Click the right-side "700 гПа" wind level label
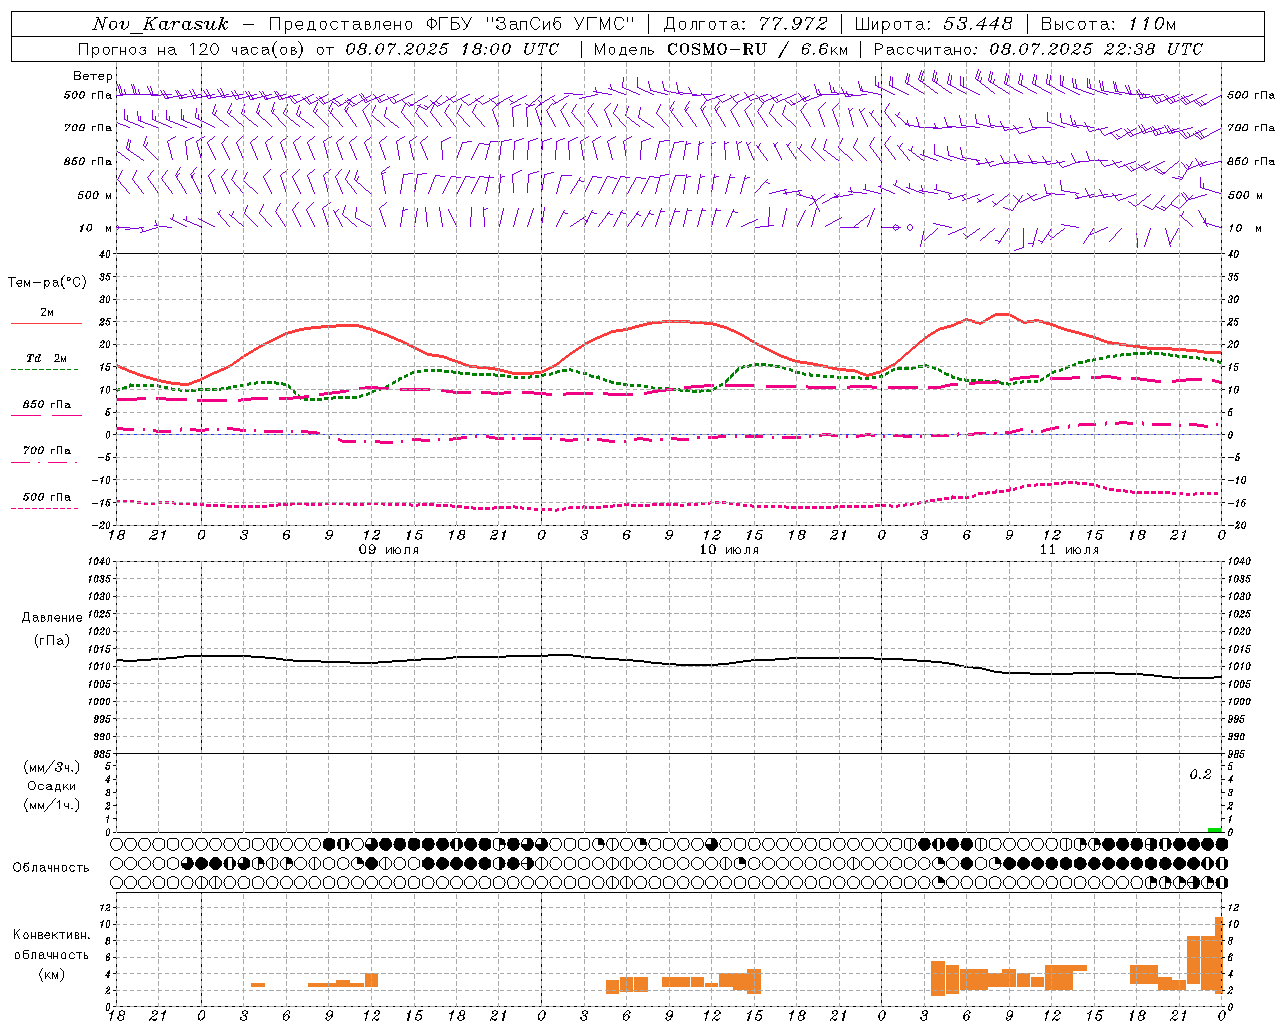The width and height of the screenshot is (1280, 1024). pos(1251,128)
